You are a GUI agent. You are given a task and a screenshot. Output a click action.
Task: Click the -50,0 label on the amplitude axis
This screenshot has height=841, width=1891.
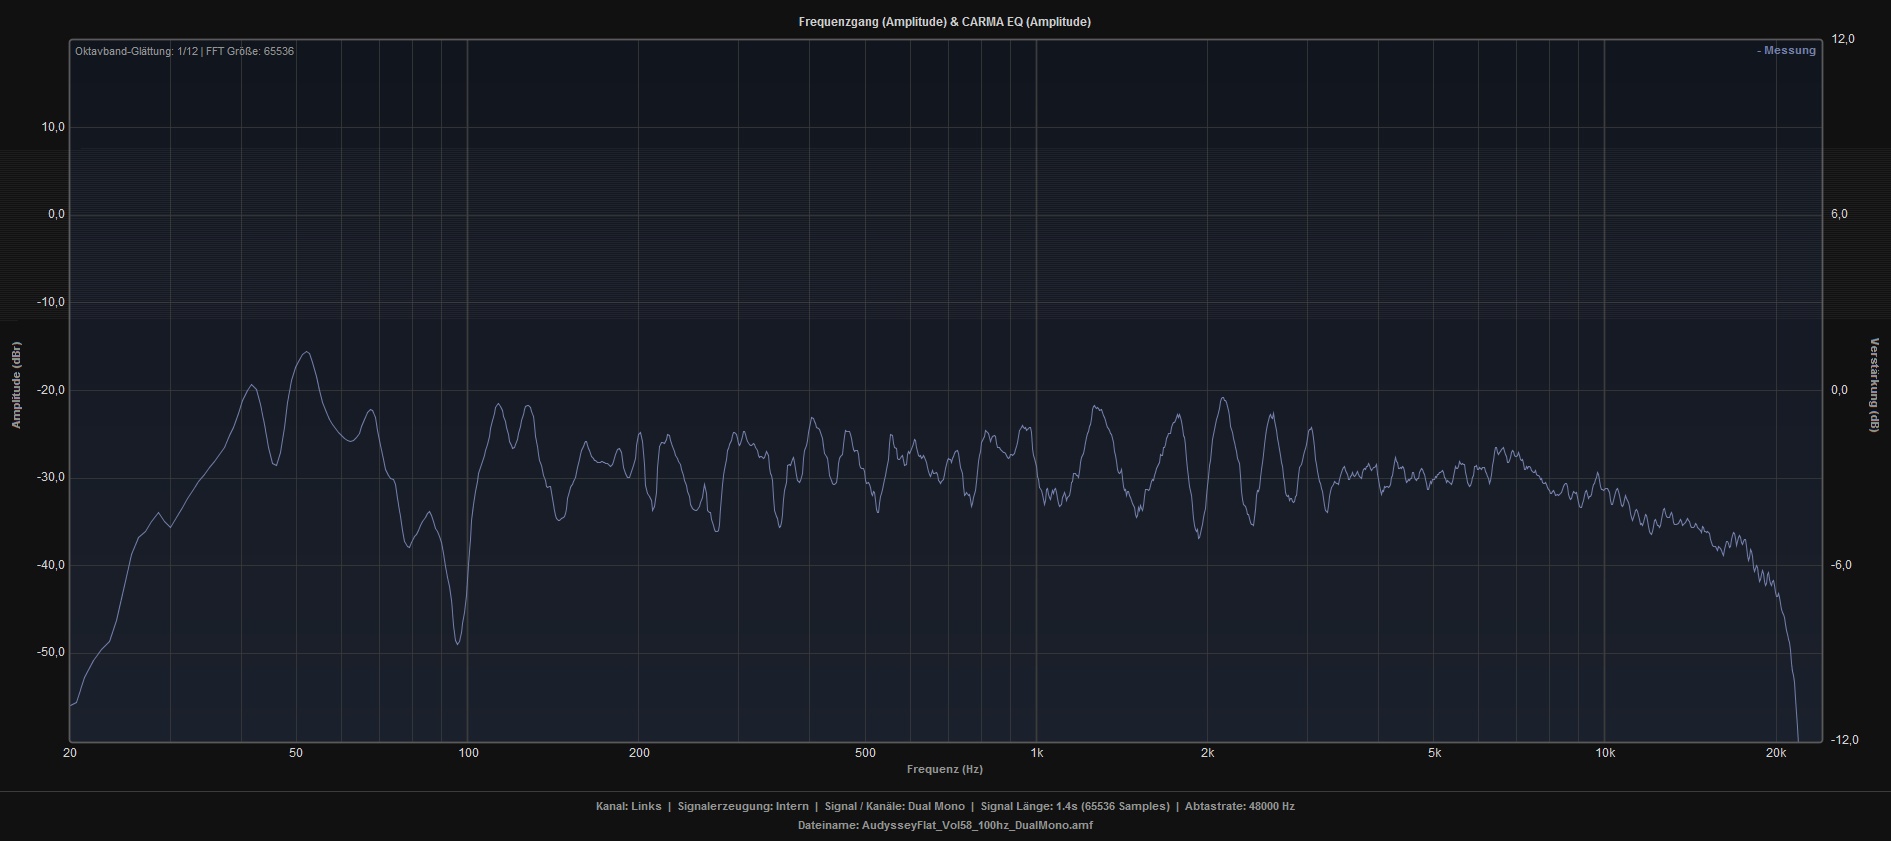pyautogui.click(x=51, y=652)
